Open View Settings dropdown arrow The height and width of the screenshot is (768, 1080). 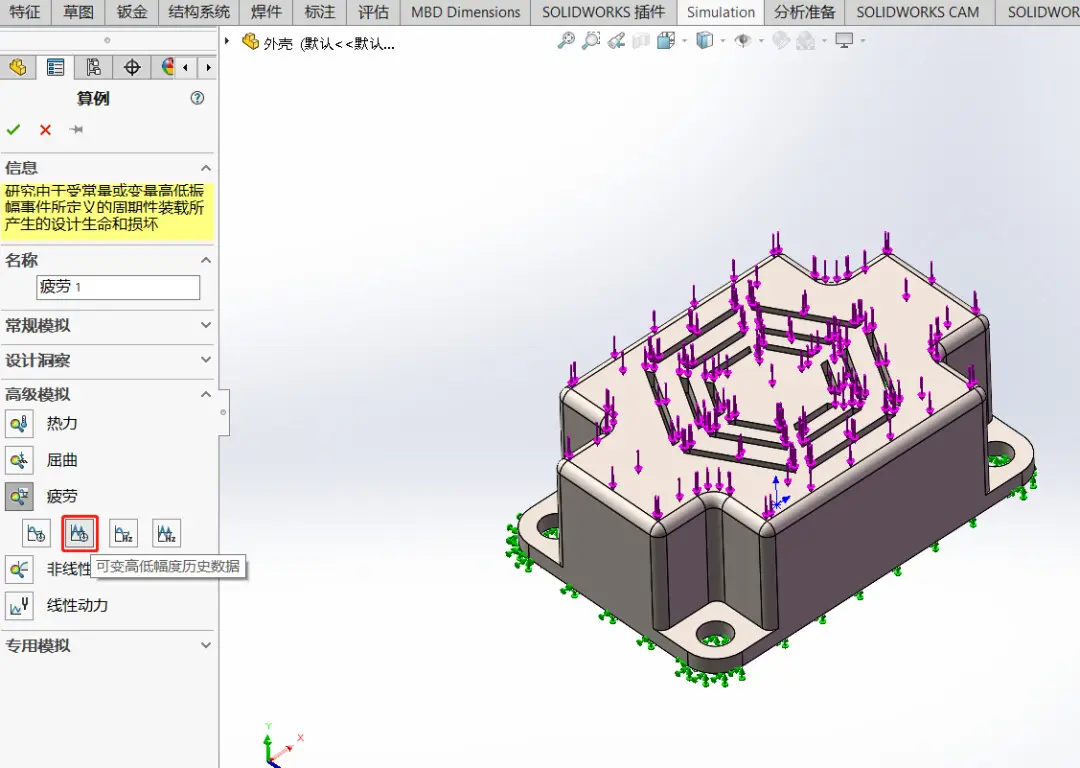coord(862,41)
